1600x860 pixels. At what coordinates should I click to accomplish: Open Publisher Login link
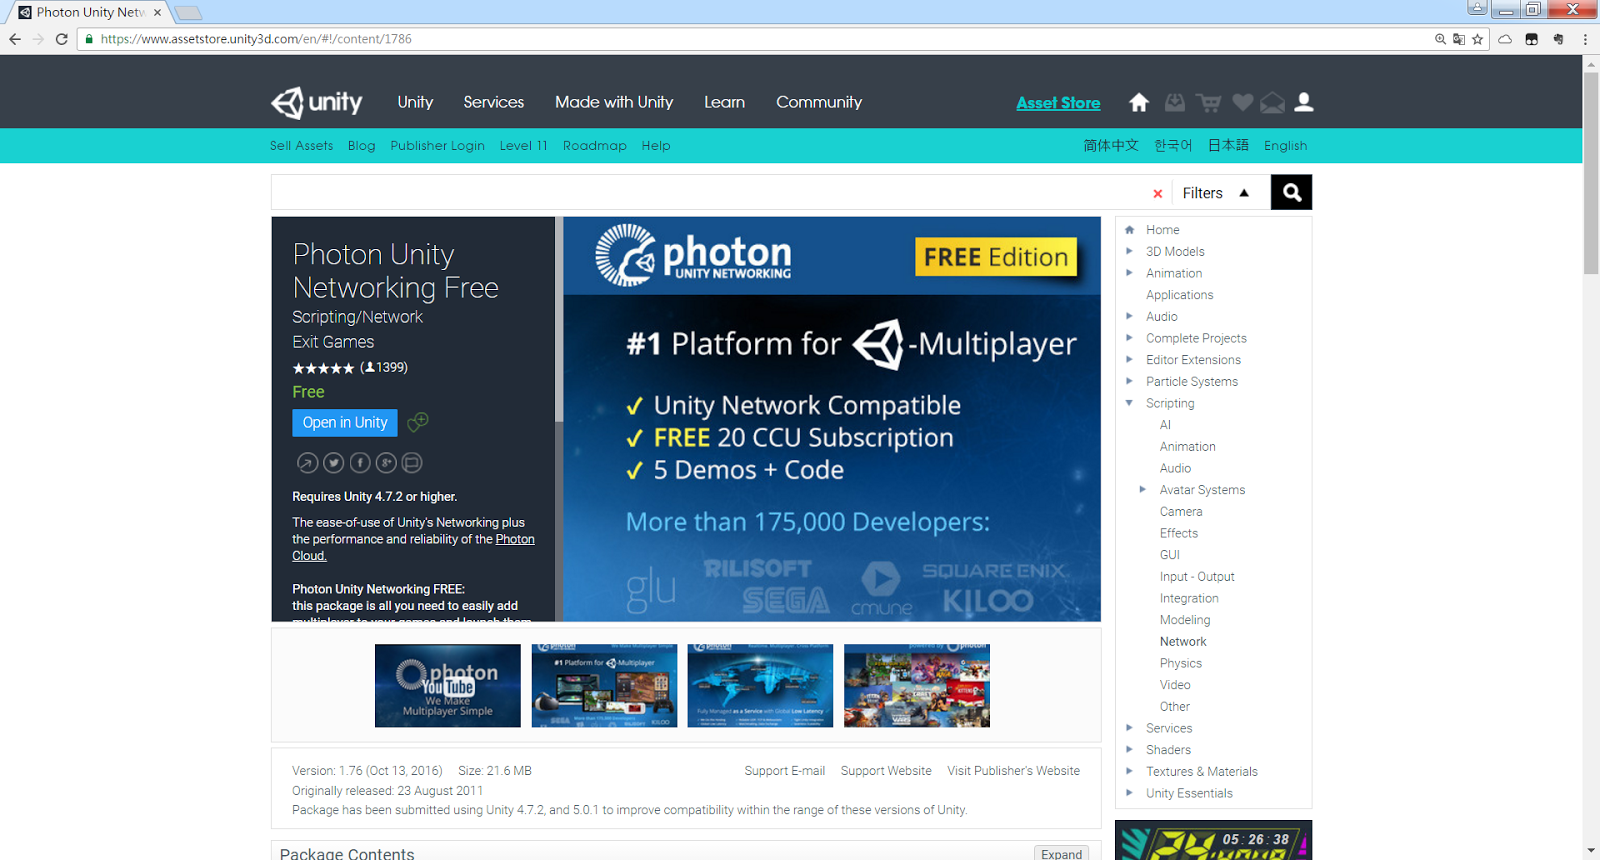click(437, 145)
